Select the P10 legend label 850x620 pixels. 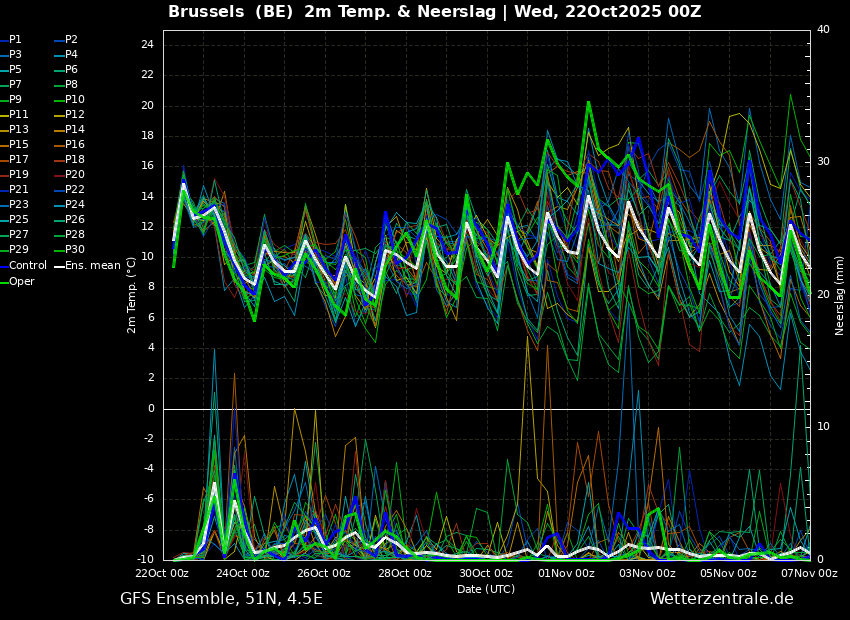[74, 100]
